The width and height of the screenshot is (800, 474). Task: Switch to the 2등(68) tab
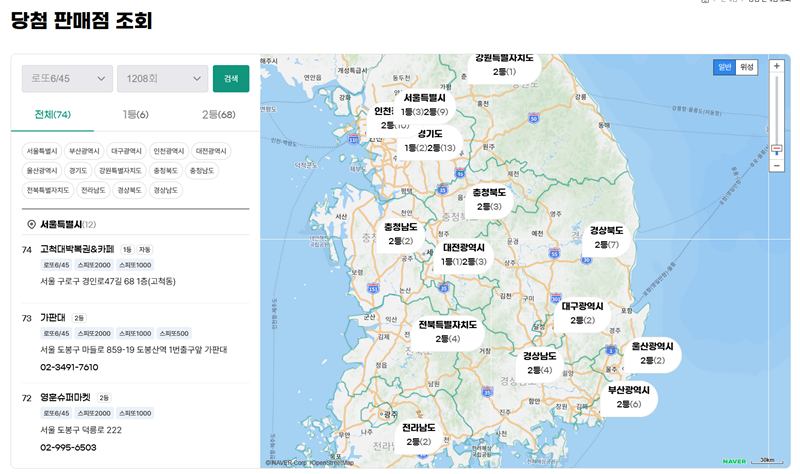tap(218, 115)
